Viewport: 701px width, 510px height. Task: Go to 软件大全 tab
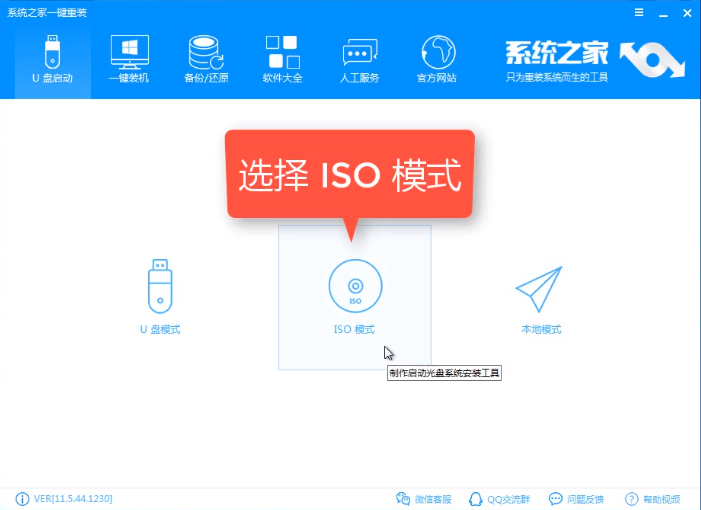click(x=283, y=59)
